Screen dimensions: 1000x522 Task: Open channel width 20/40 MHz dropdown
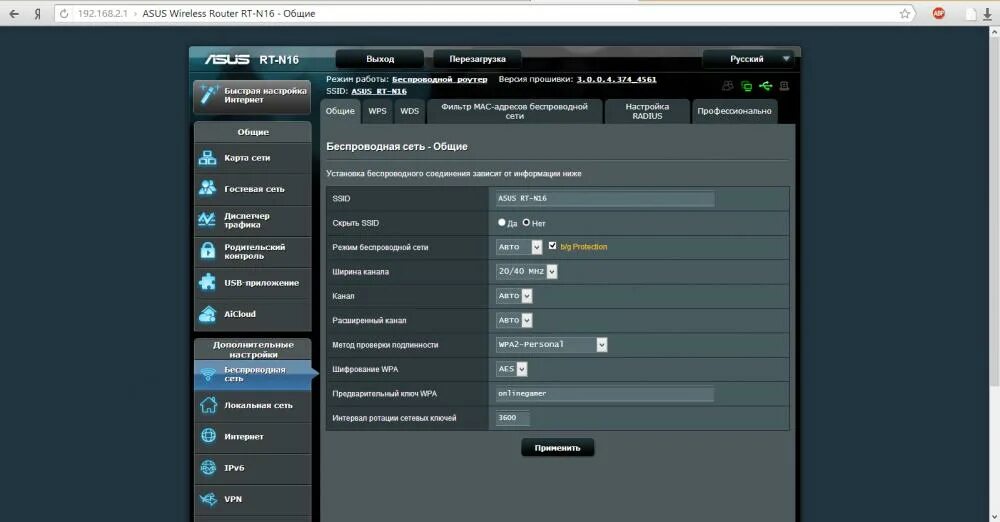(x=527, y=271)
